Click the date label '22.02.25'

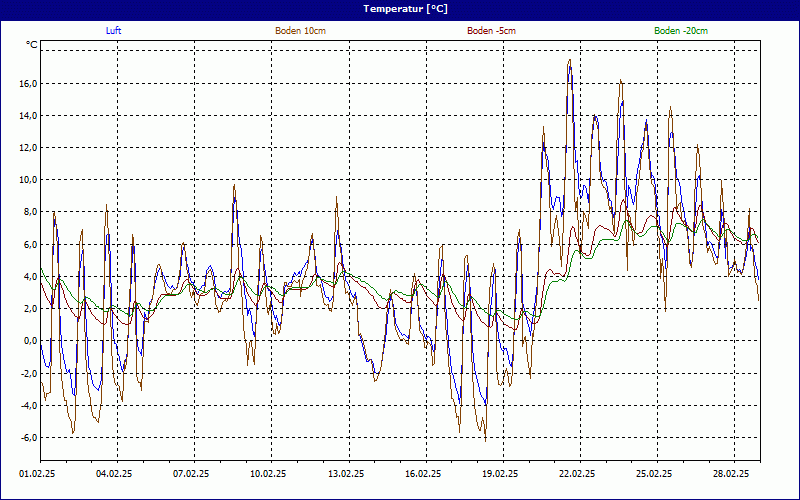click(577, 474)
